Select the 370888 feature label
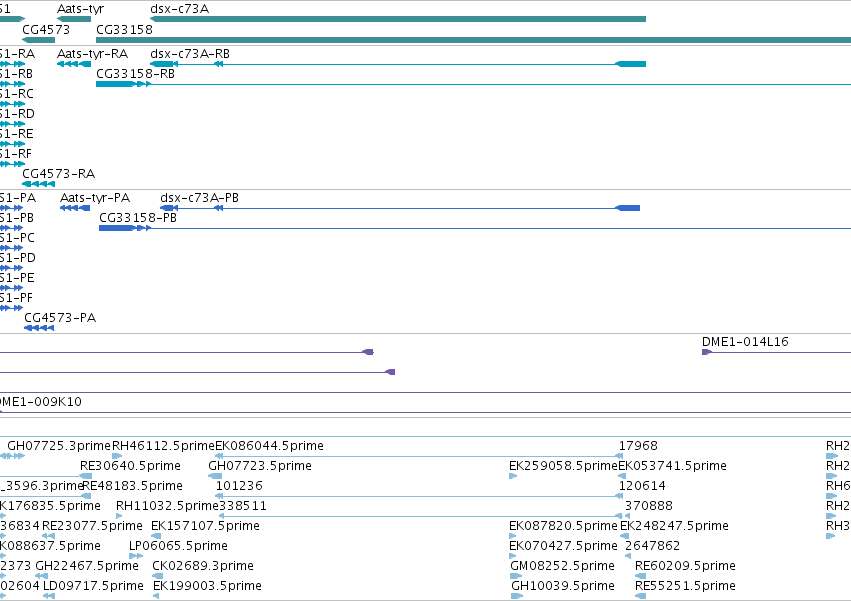The height and width of the screenshot is (601, 851). point(649,506)
